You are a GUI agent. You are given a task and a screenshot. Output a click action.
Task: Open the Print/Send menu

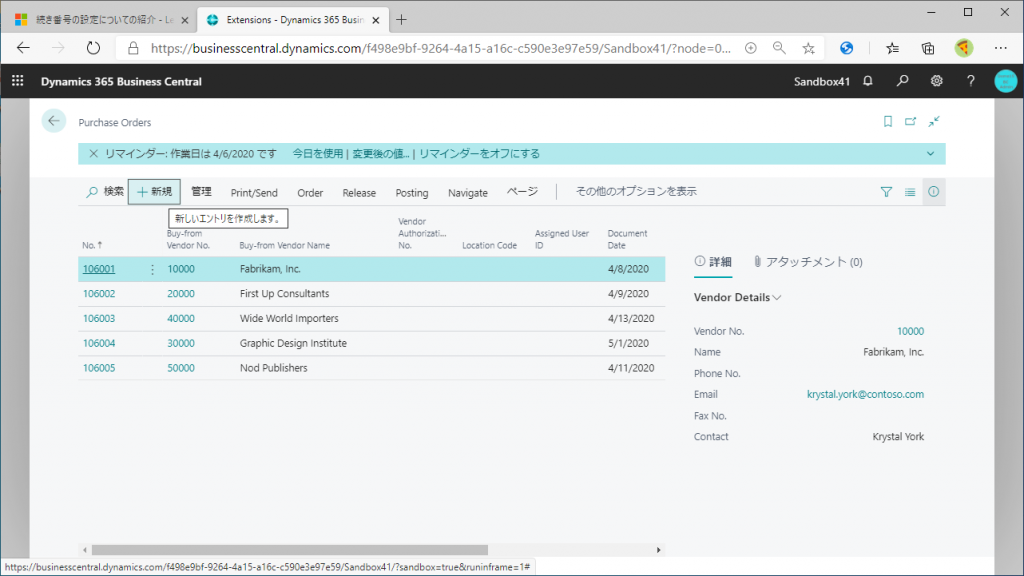(254, 193)
